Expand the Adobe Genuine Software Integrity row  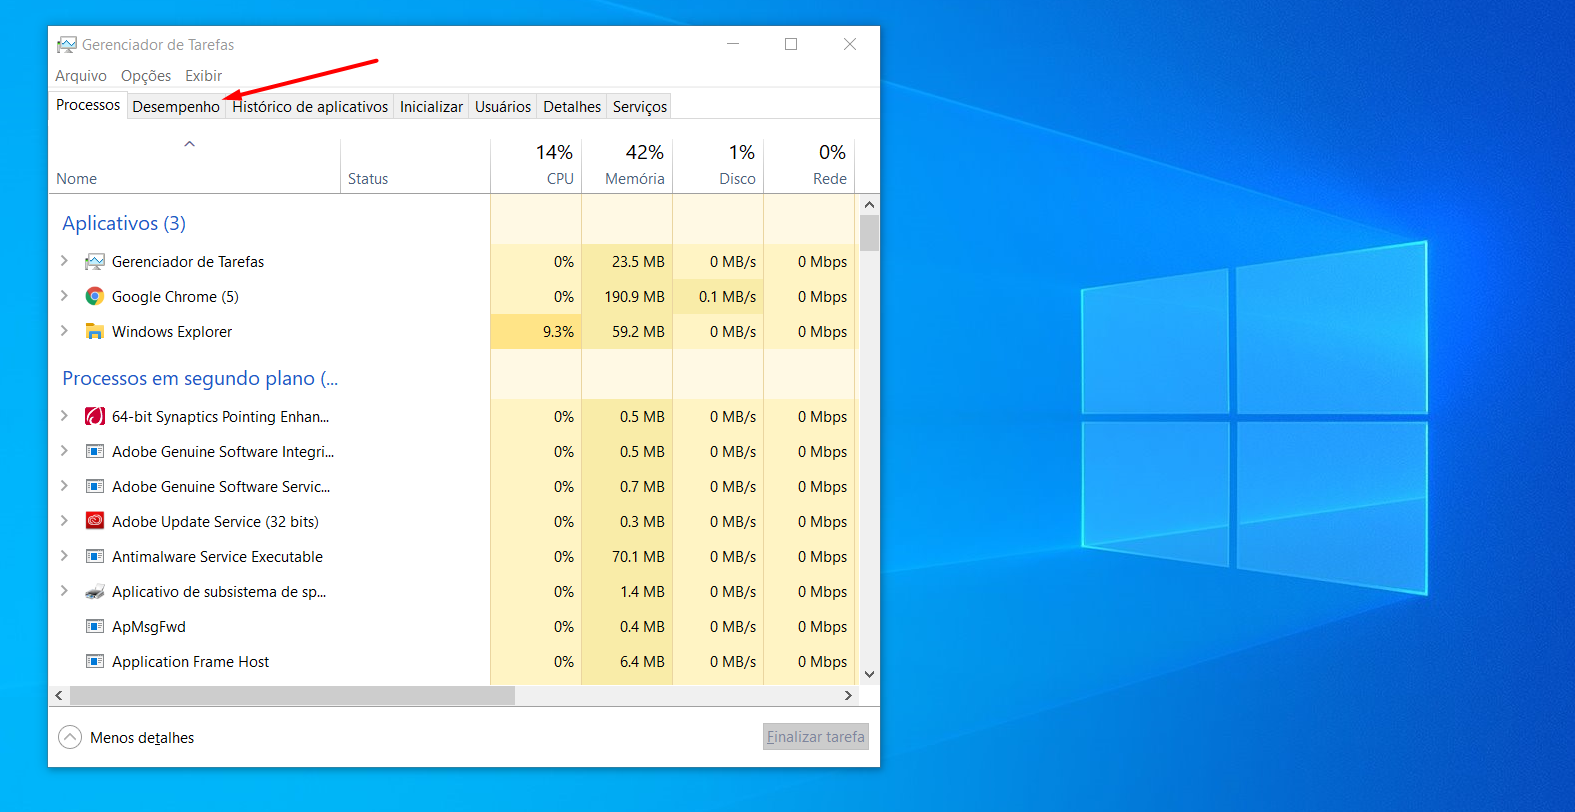click(64, 451)
